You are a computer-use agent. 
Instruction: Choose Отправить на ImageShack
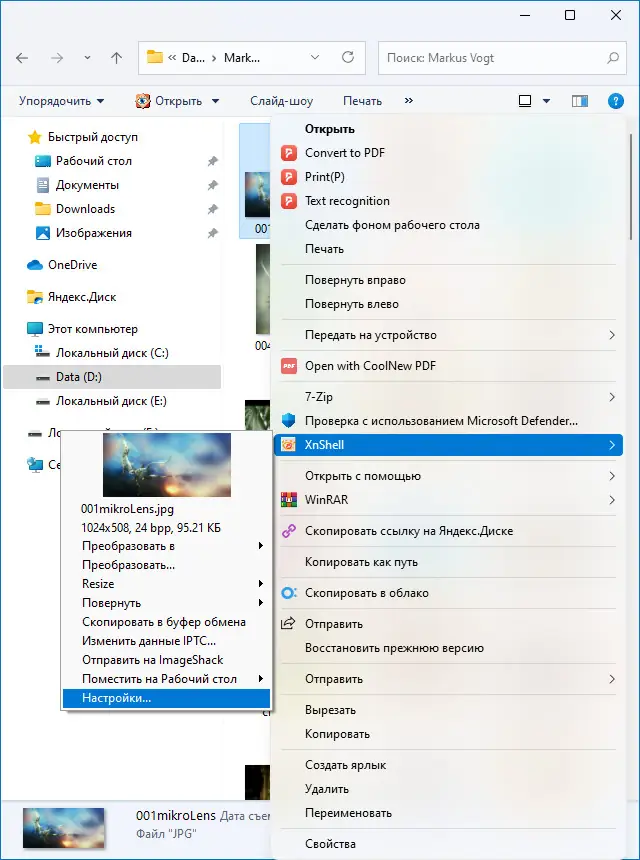pyautogui.click(x=166, y=660)
